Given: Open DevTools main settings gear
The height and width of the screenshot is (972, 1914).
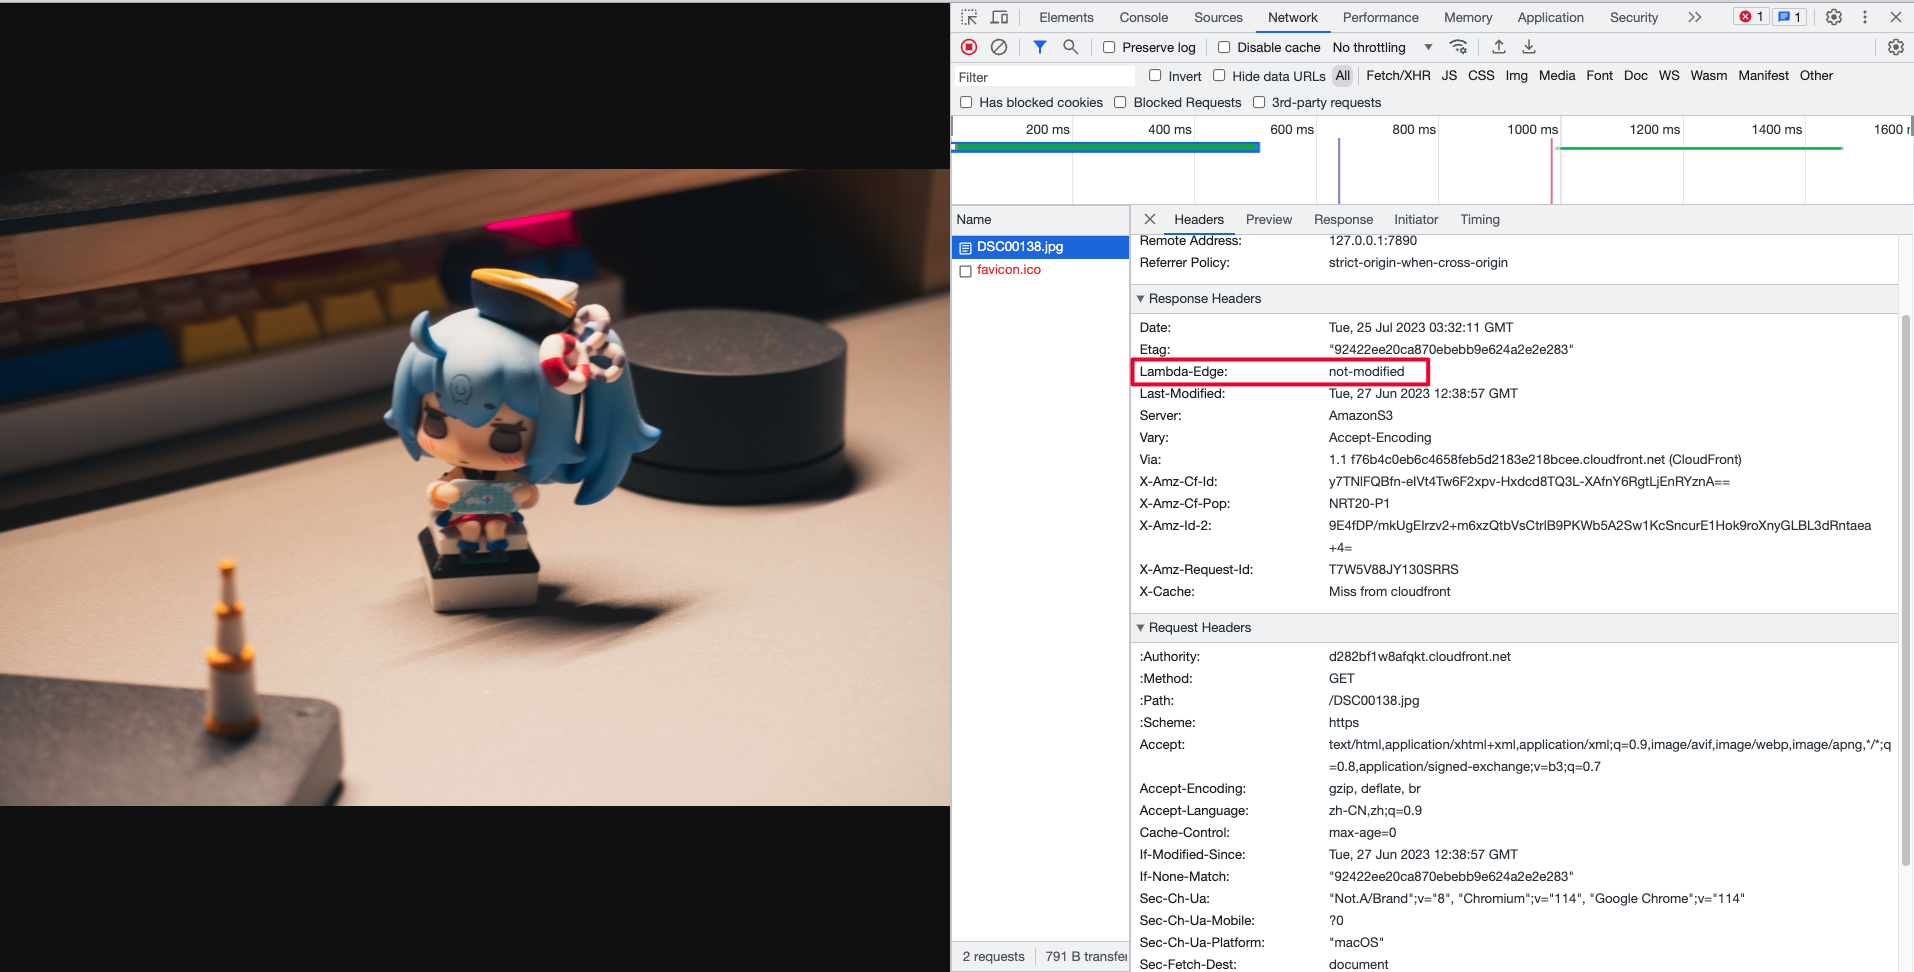Looking at the screenshot, I should [x=1834, y=17].
